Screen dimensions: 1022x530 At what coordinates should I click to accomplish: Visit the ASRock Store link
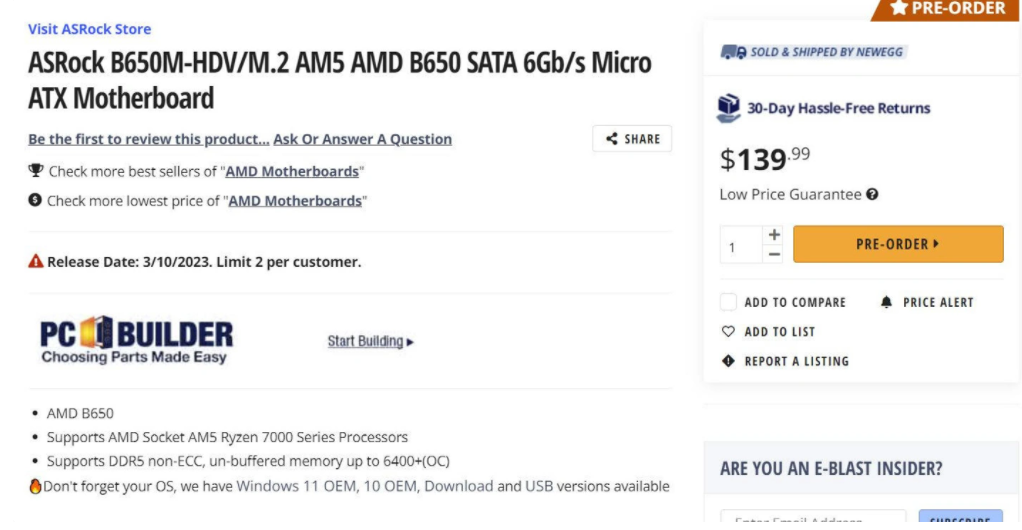click(89, 29)
